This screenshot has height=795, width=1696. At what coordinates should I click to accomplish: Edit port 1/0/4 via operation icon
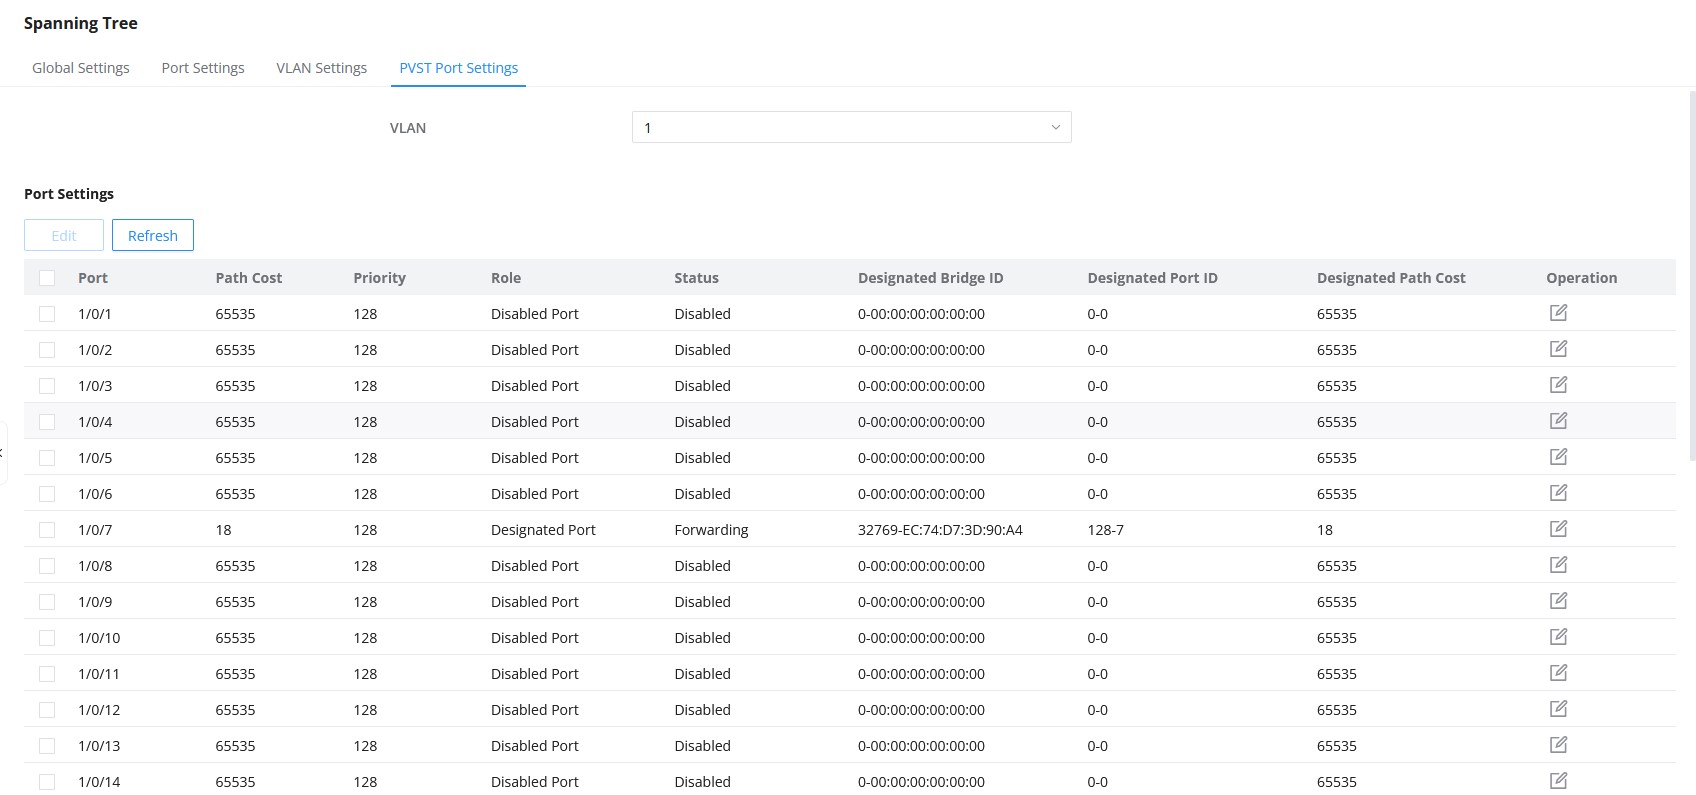(1558, 421)
